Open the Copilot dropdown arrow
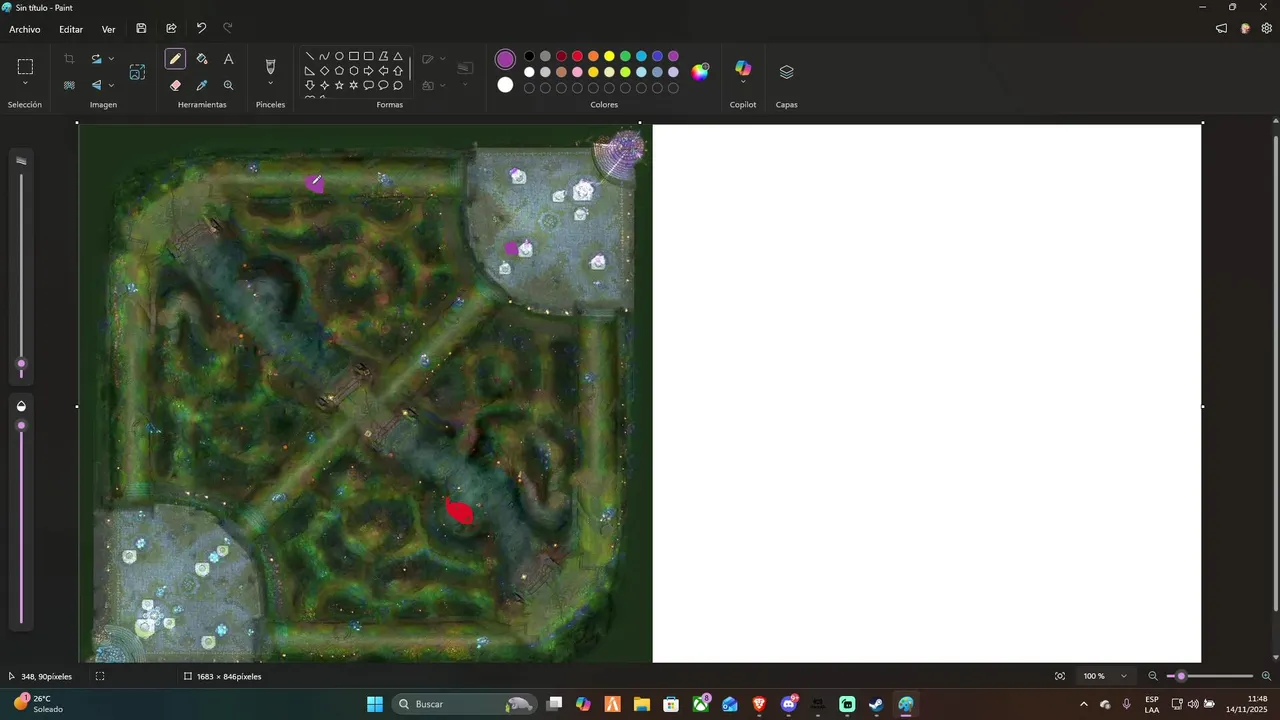Viewport: 1280px width, 720px height. pos(743,83)
